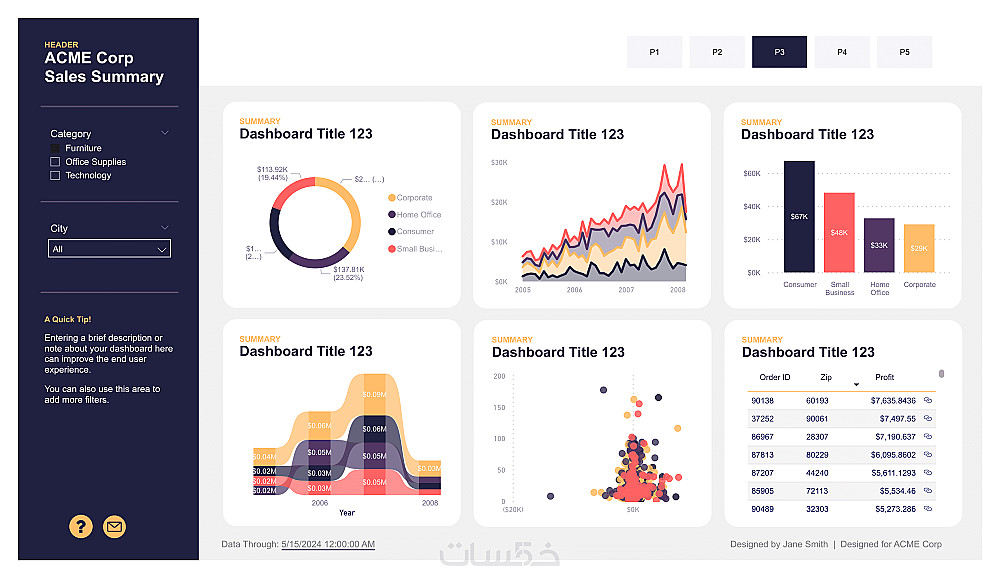Click 'ACME Corp Sales Summary' title
Image resolution: width=1000 pixels, height=578 pixels.
pos(104,67)
